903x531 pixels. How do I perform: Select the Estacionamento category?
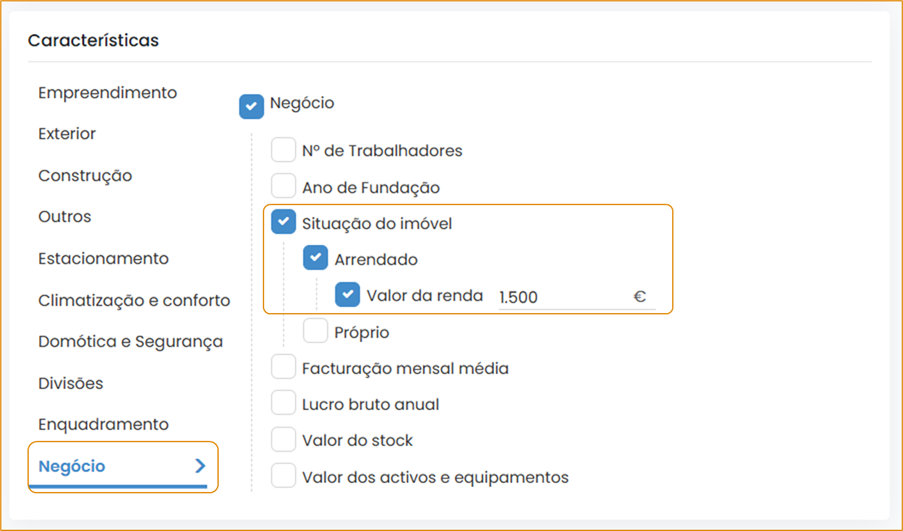point(103,259)
